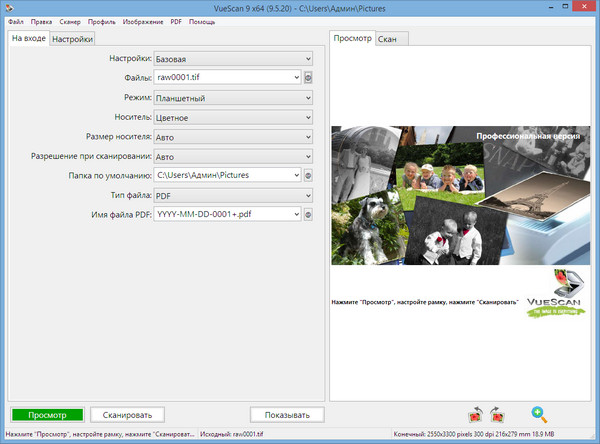This screenshot has height=444, width=600.
Task: Click the browse icon beside the Файлы field
Action: tap(309, 78)
